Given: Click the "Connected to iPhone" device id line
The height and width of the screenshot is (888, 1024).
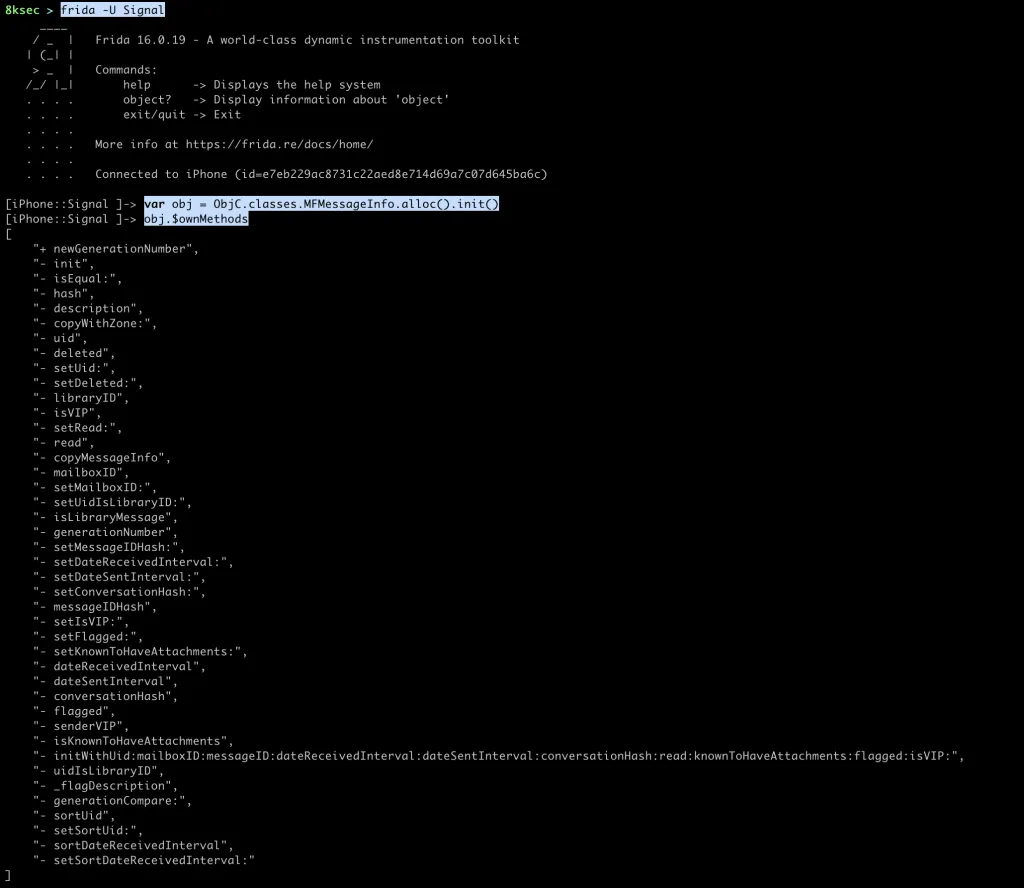Looking at the screenshot, I should 320,174.
